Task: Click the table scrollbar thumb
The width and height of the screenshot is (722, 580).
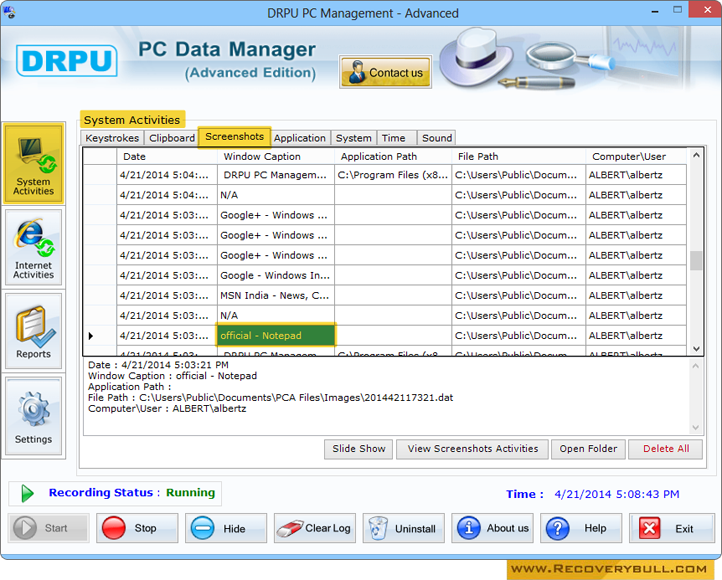Action: tap(696, 261)
